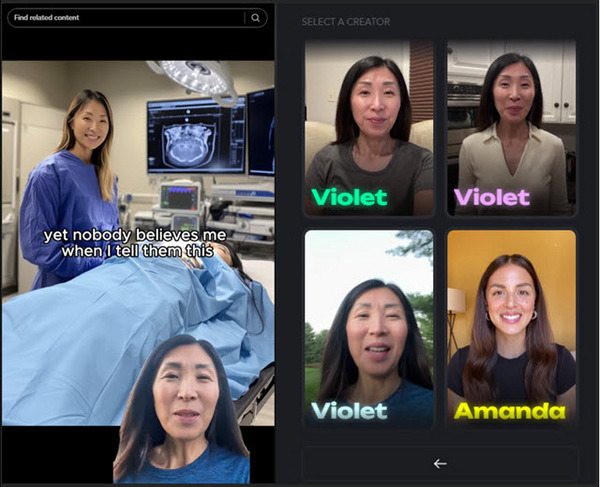Click the SELECT A CREATOR heading
The image size is (600, 487).
click(x=346, y=22)
